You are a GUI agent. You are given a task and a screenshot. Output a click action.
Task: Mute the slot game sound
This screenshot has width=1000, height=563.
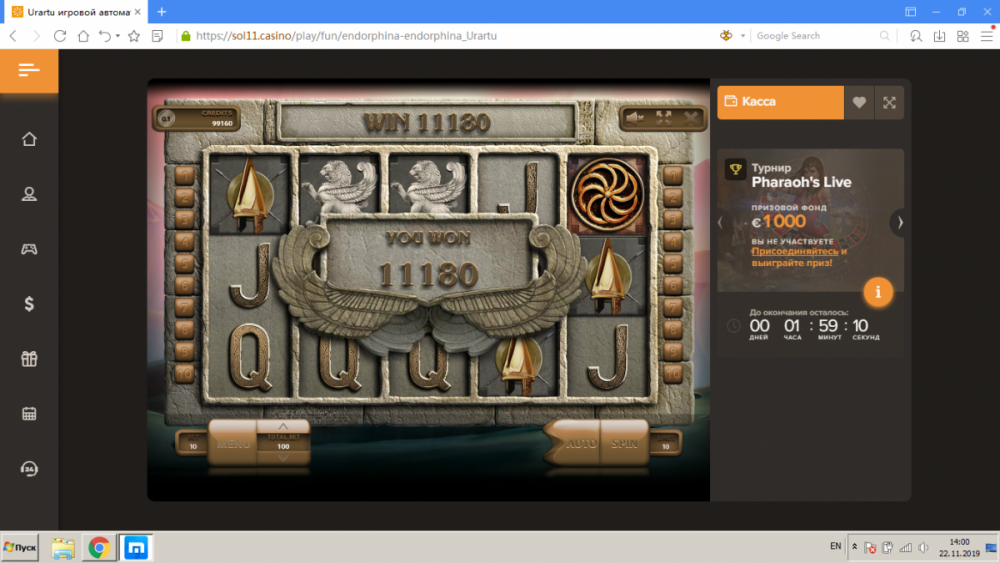(634, 118)
